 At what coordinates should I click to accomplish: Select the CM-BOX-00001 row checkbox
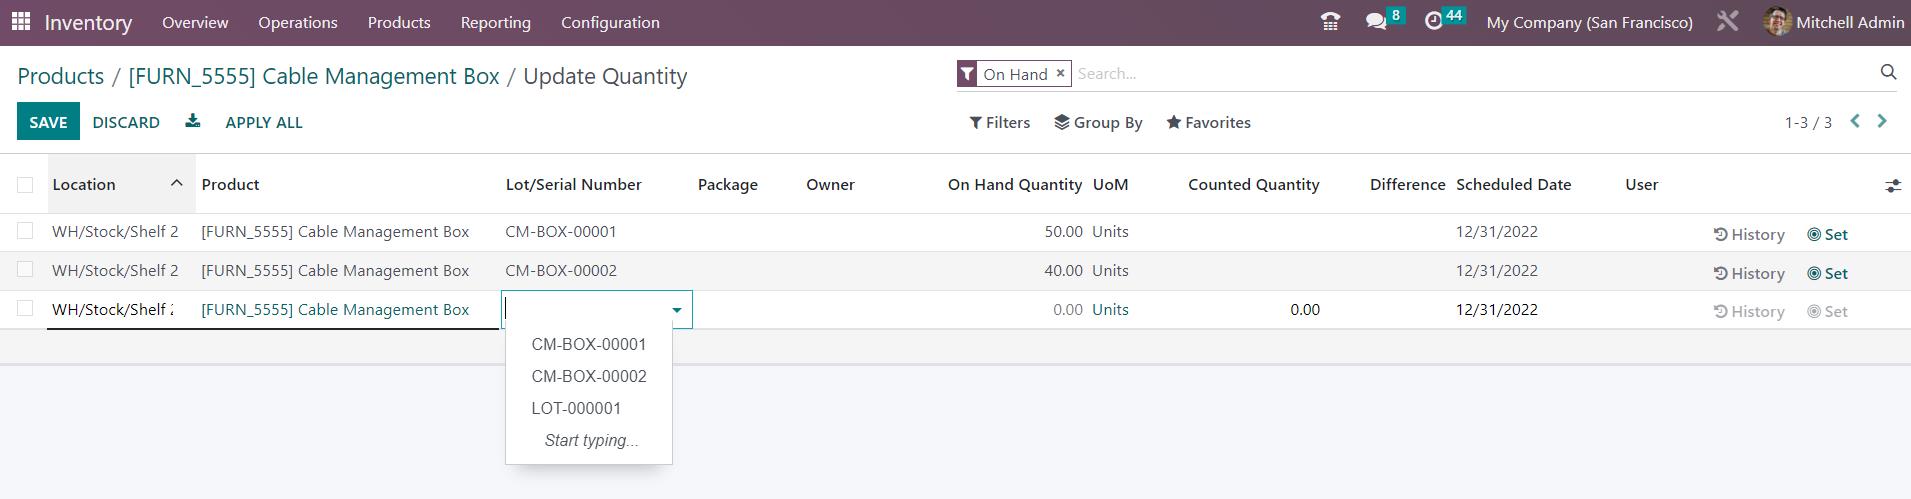(25, 231)
